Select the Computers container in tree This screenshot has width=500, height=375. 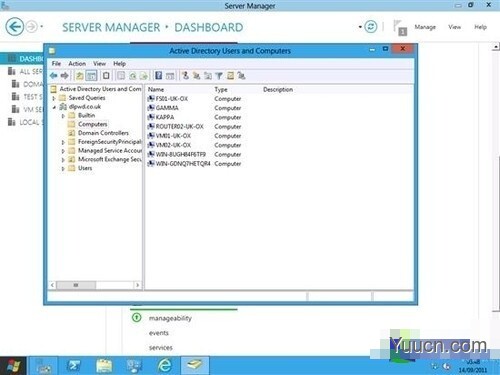(92, 124)
